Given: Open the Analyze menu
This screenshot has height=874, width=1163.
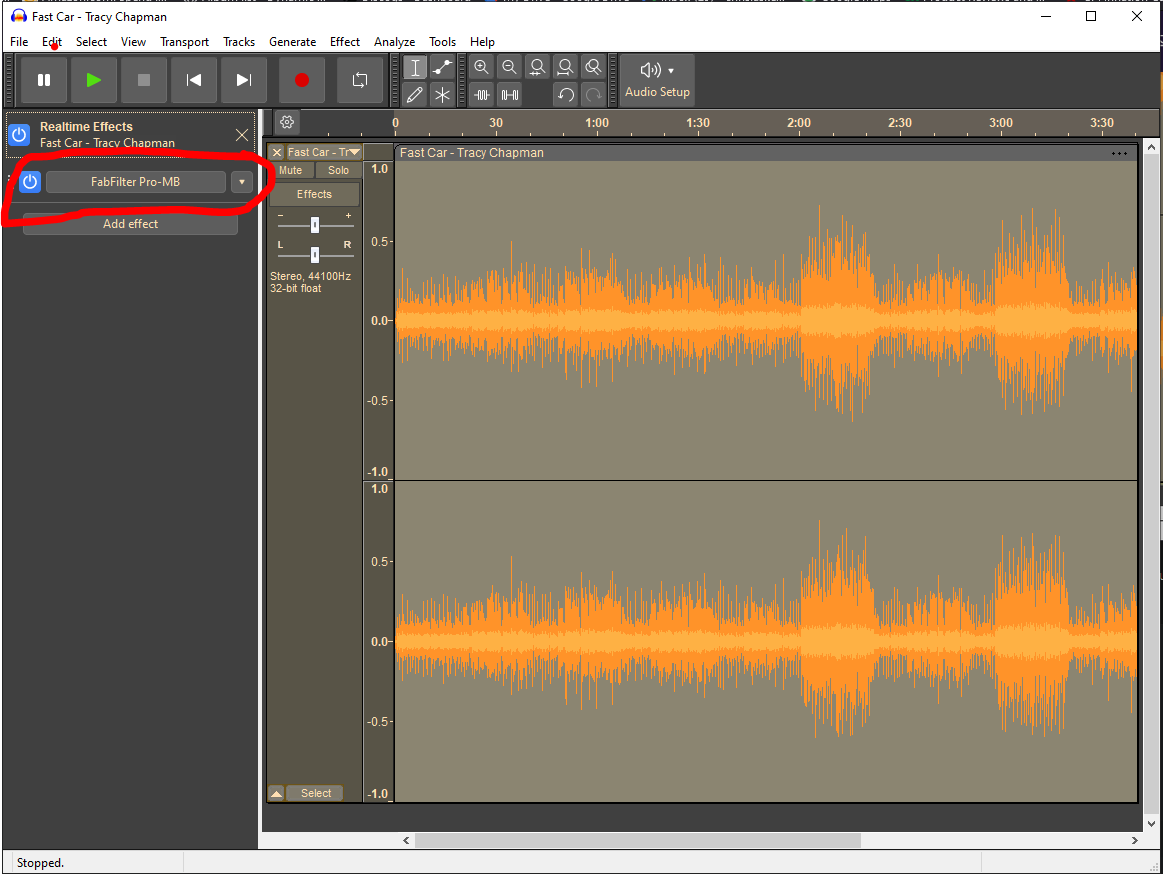Looking at the screenshot, I should point(395,42).
